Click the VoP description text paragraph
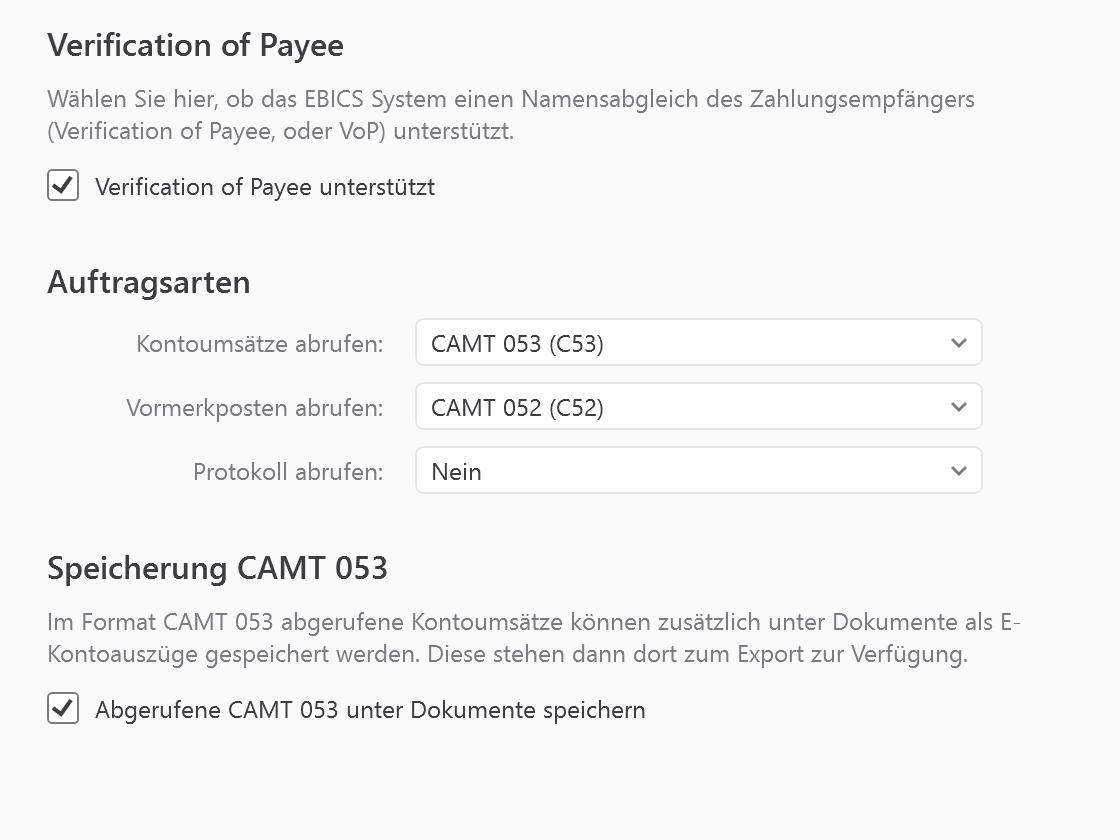 511,115
